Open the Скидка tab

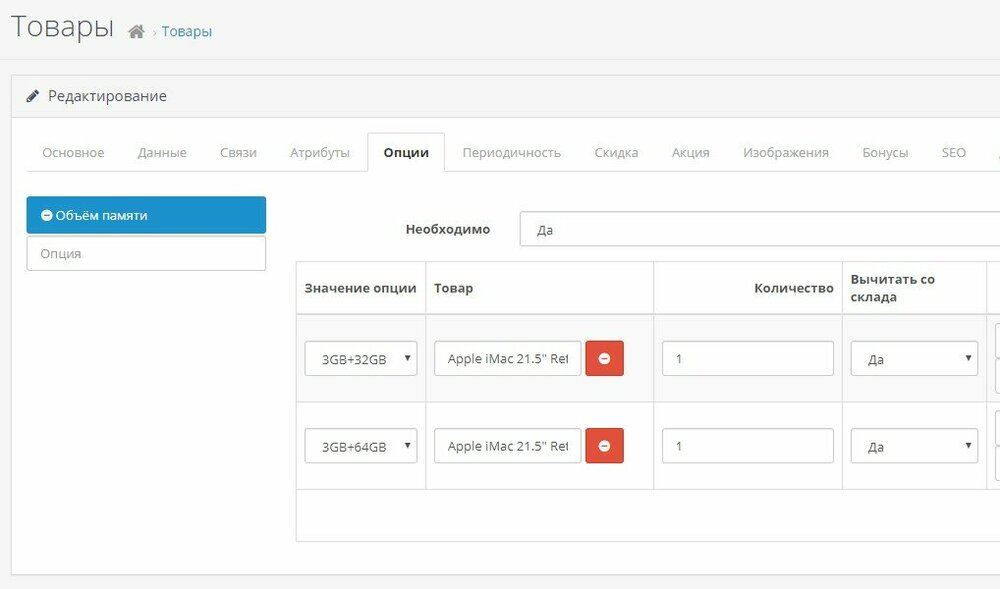click(616, 153)
